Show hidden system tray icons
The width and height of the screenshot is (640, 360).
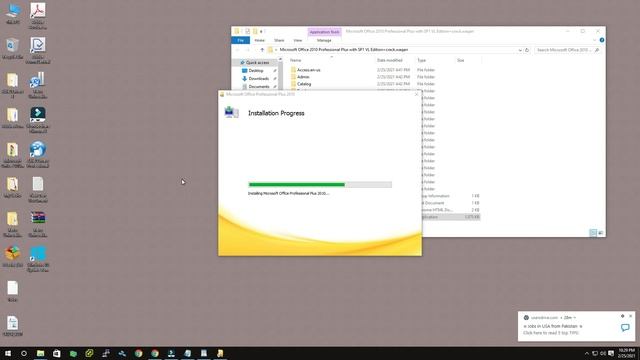587,353
